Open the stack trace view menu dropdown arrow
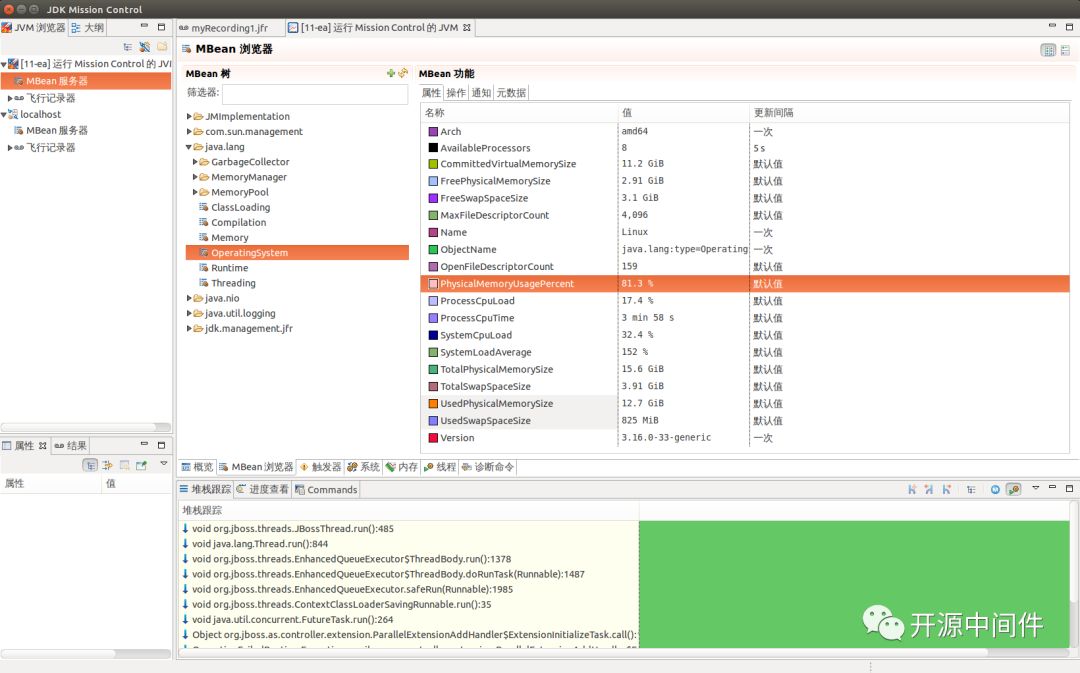1080x673 pixels. coord(1035,488)
